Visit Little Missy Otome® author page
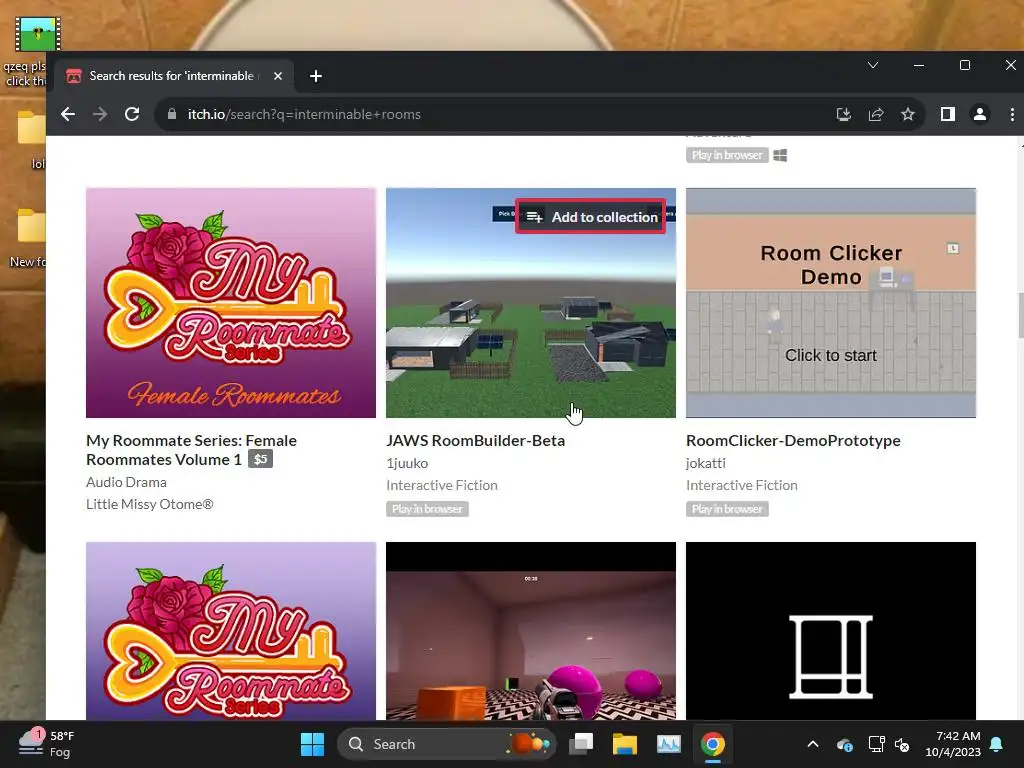Image resolution: width=1024 pixels, height=768 pixels. tap(150, 504)
